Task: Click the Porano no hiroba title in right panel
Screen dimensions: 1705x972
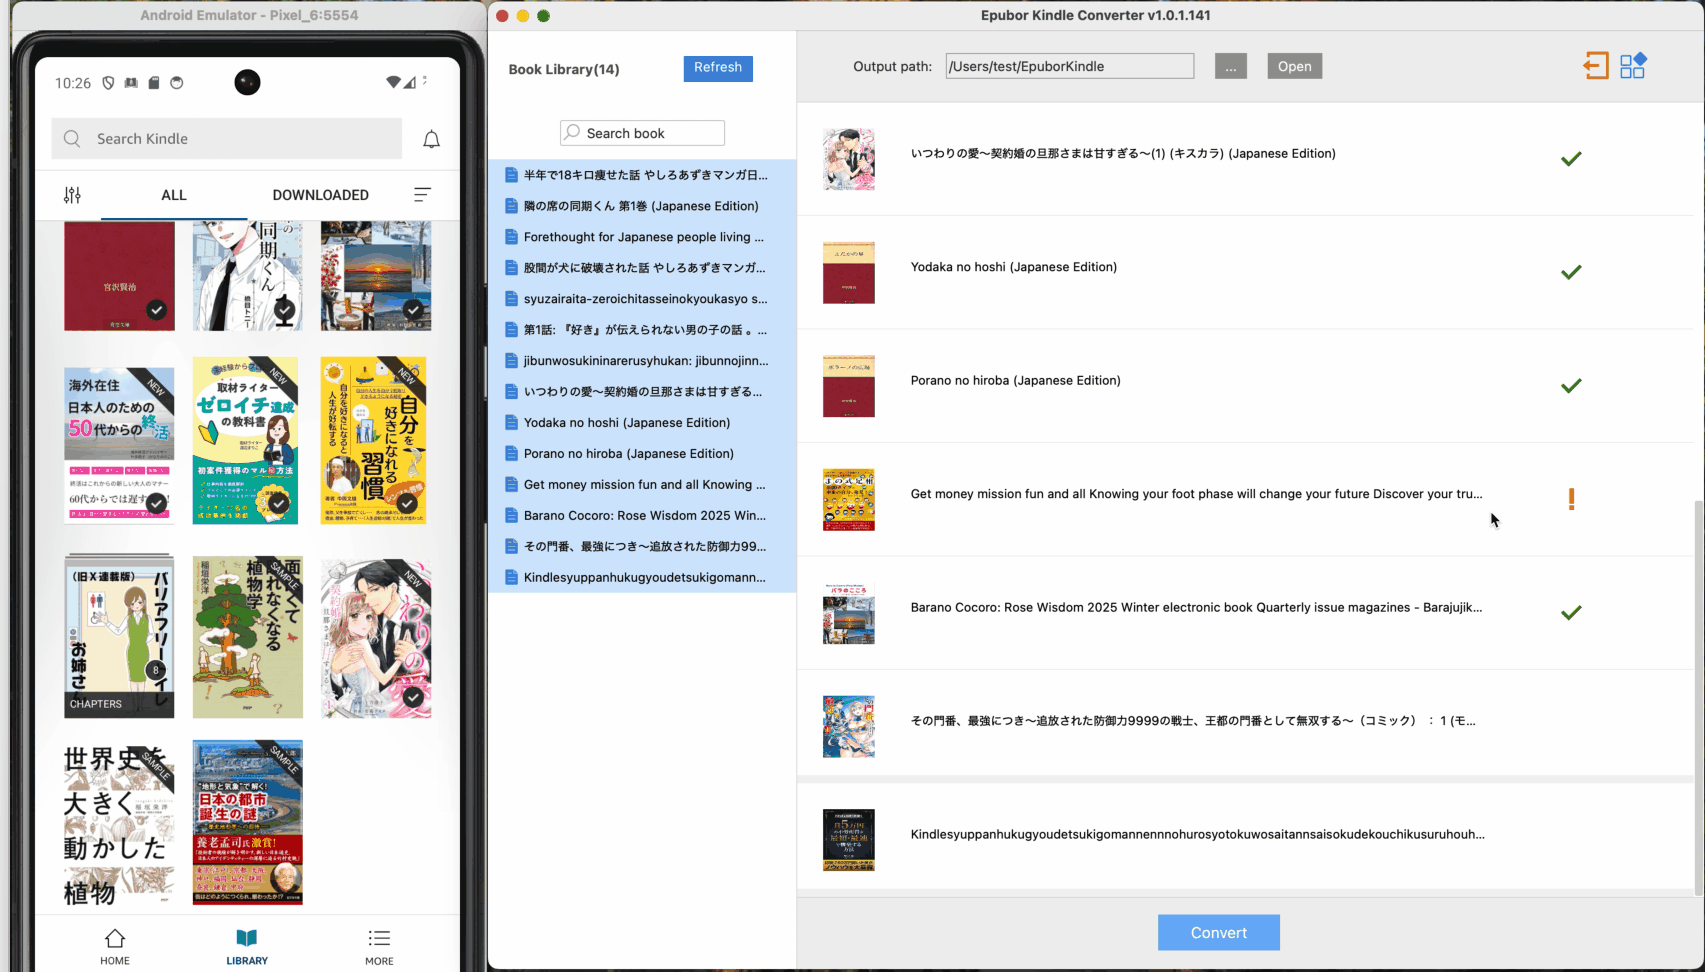Action: pyautogui.click(x=1015, y=380)
